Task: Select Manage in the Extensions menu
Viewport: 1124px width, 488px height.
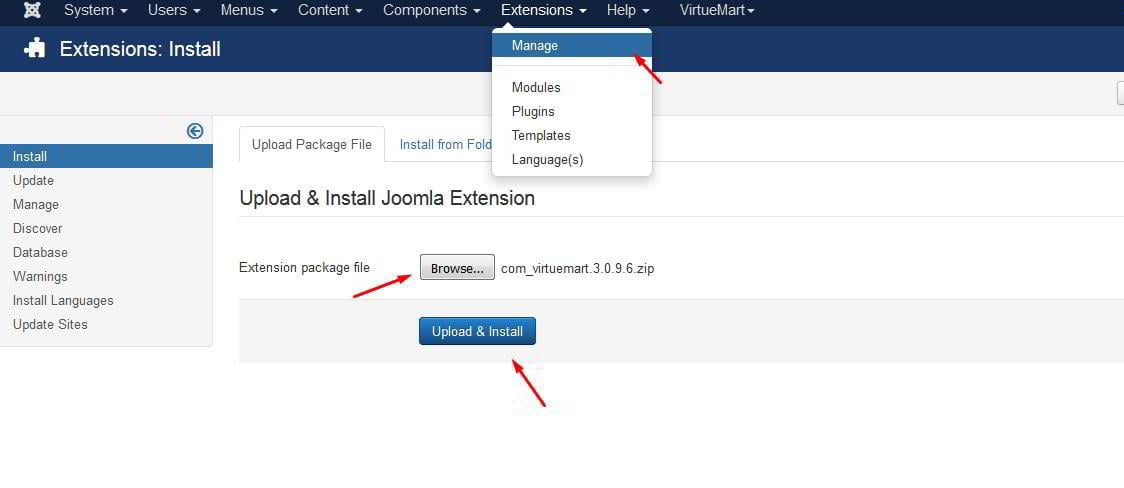Action: (535, 45)
